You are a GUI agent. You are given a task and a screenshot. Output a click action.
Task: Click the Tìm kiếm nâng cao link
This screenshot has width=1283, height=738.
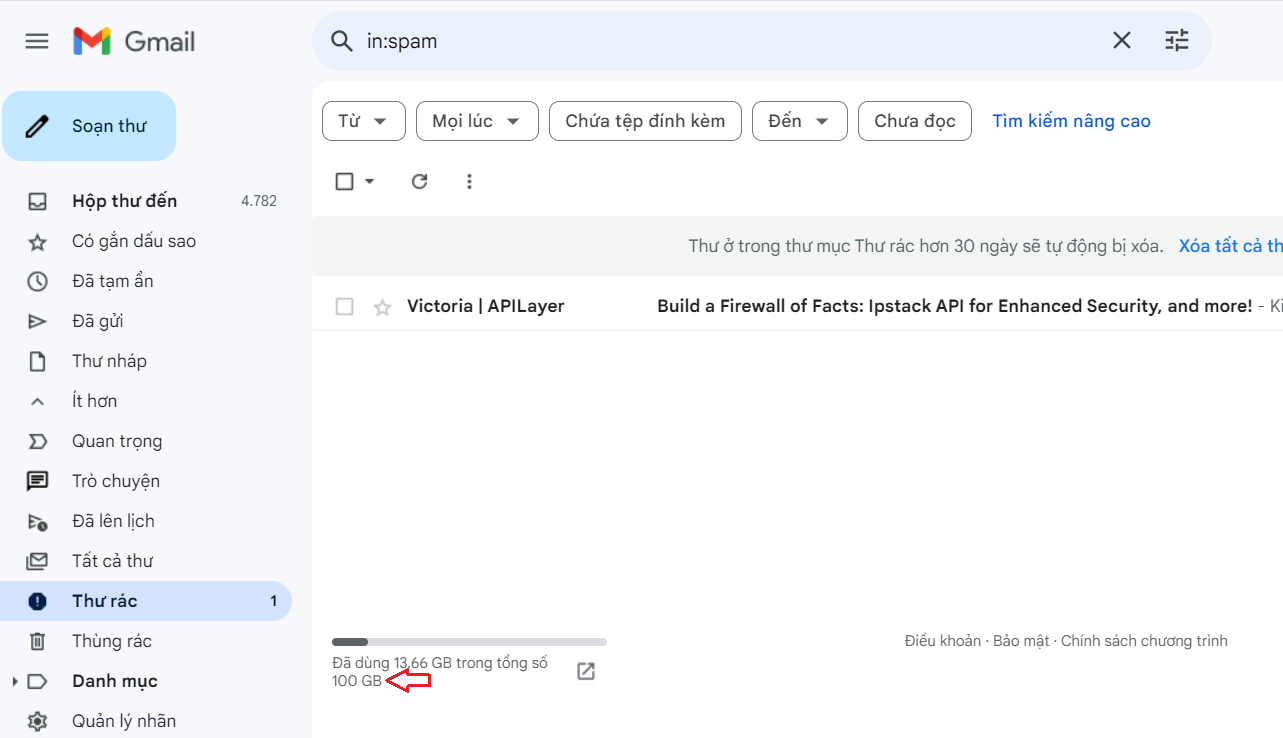[1071, 120]
